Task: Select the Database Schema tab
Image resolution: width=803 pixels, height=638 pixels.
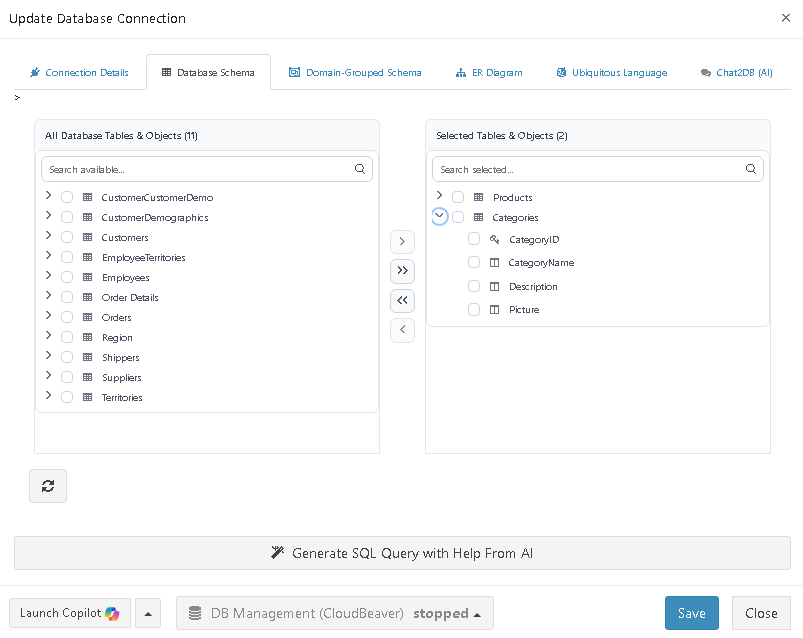Action: [208, 72]
